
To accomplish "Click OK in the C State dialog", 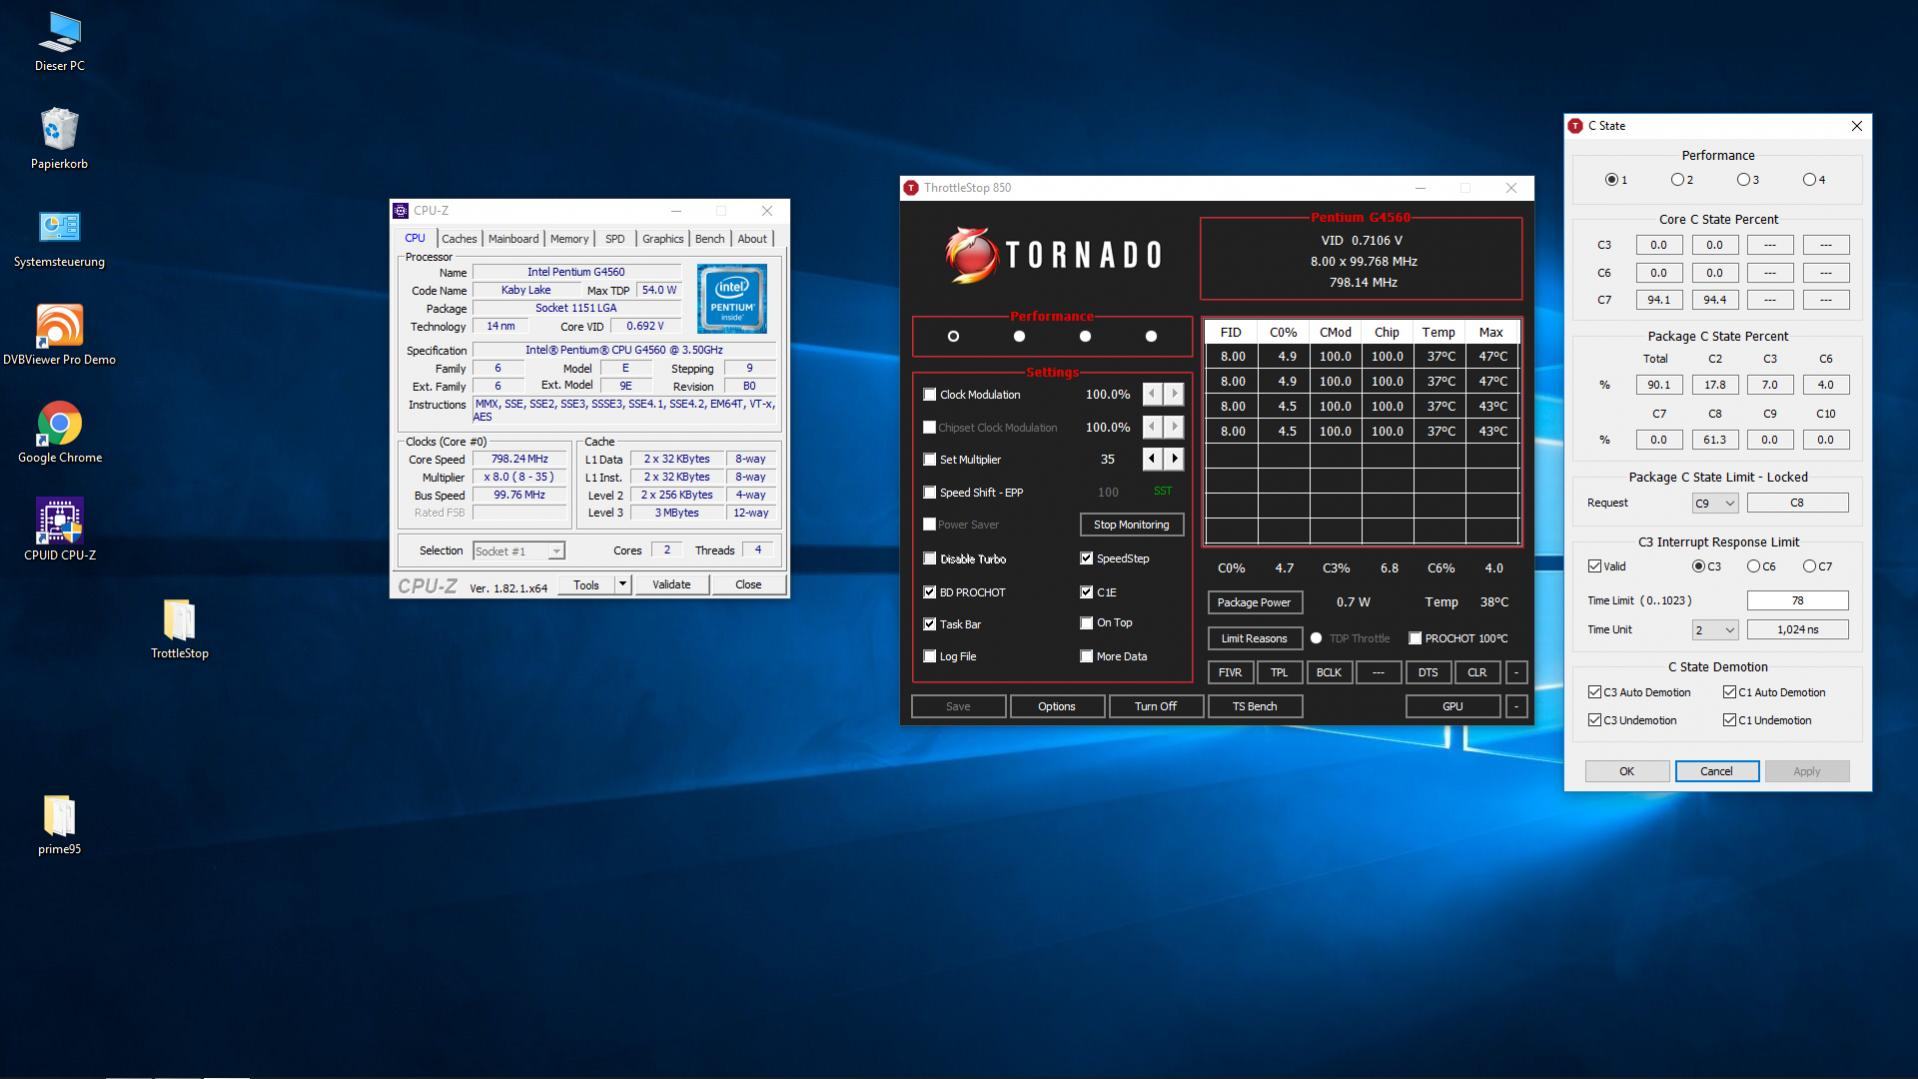I will tap(1626, 771).
